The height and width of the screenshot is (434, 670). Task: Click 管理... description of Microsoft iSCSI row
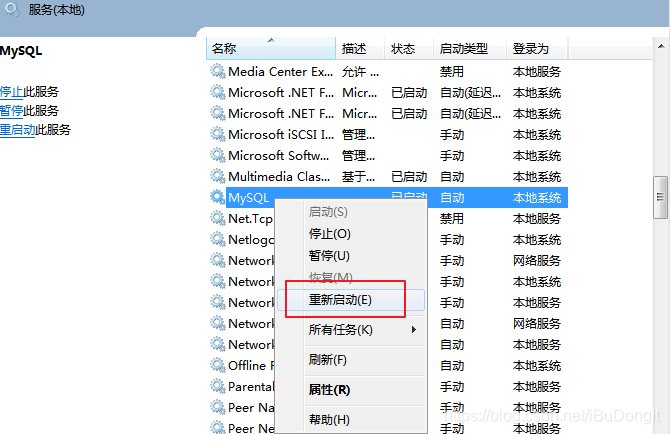pyautogui.click(x=359, y=135)
